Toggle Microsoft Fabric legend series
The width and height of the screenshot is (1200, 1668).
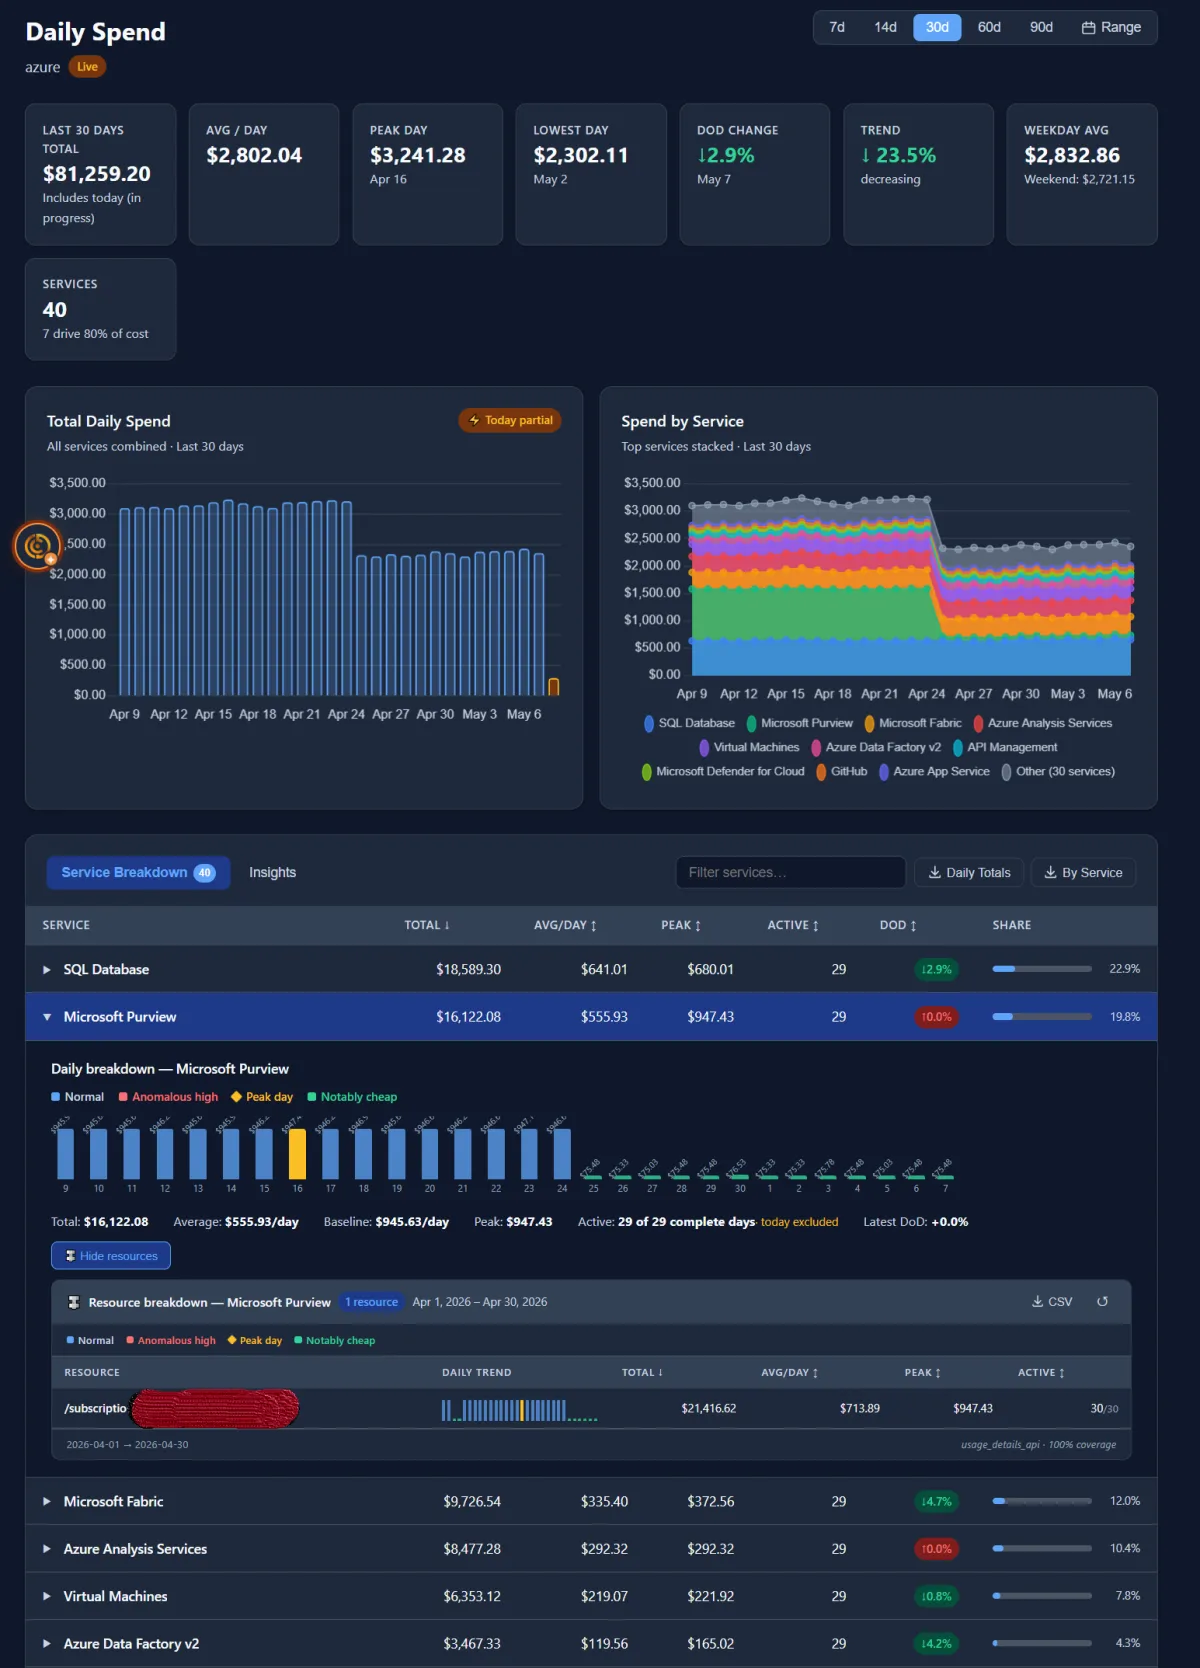913,723
